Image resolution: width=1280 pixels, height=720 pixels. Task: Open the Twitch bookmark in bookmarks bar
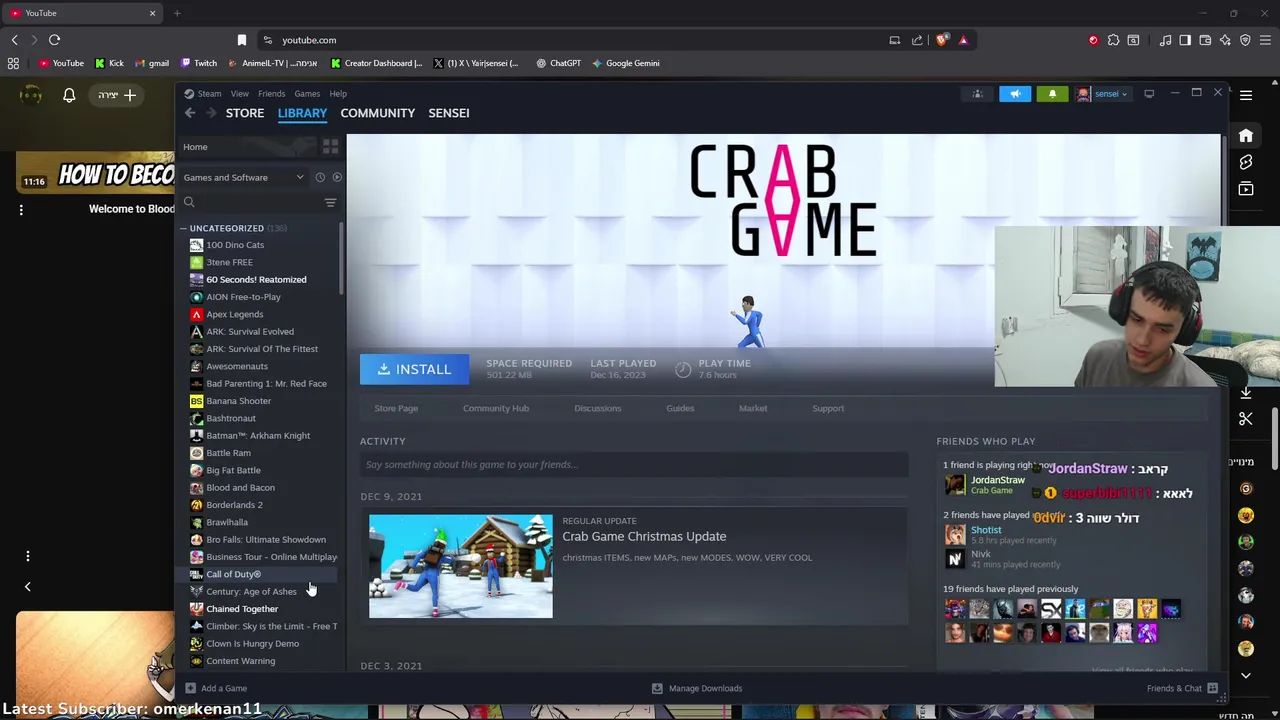[199, 63]
